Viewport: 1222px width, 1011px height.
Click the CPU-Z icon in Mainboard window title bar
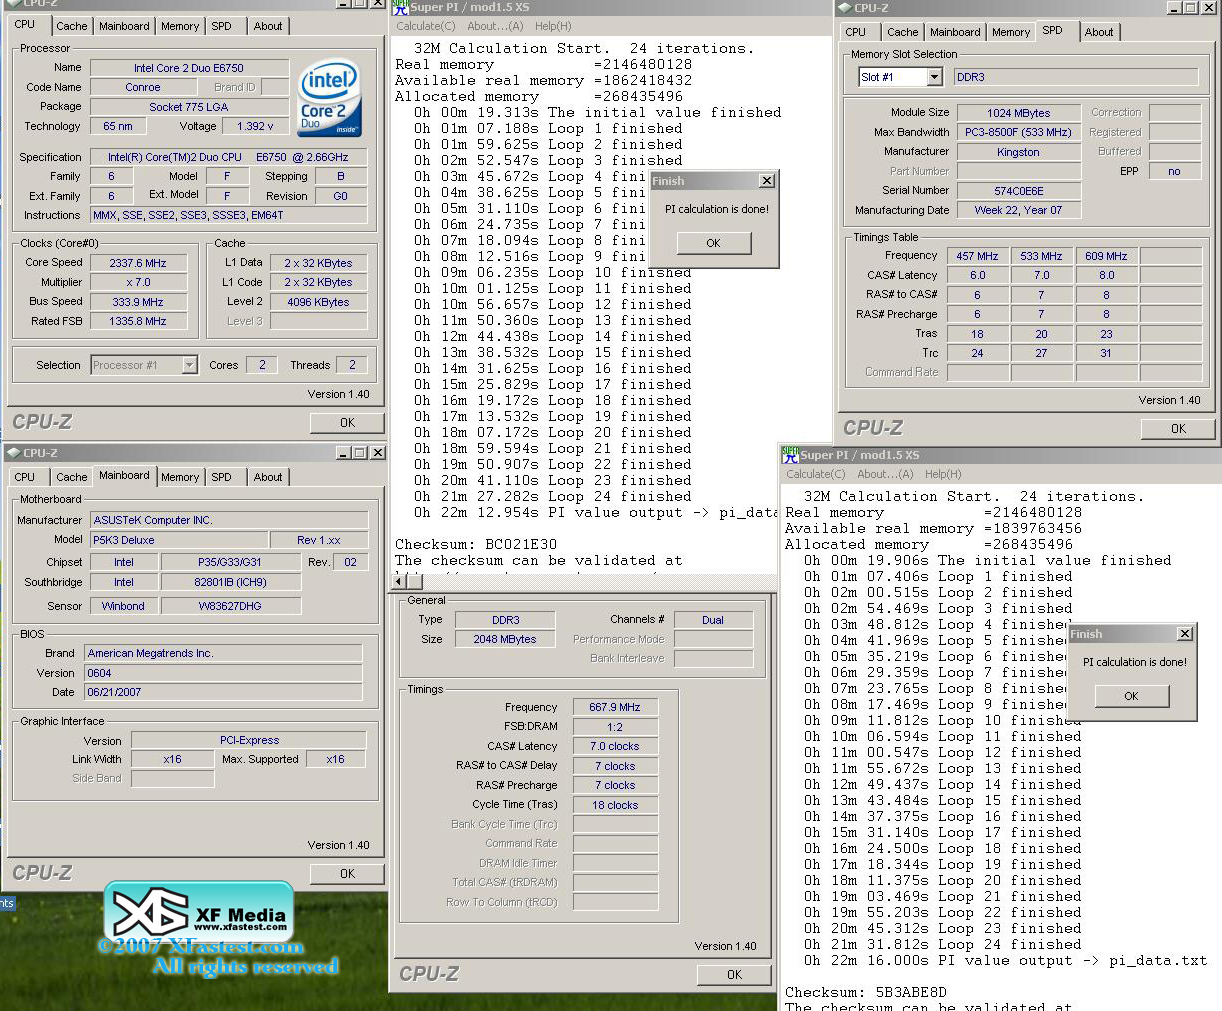(x=13, y=453)
